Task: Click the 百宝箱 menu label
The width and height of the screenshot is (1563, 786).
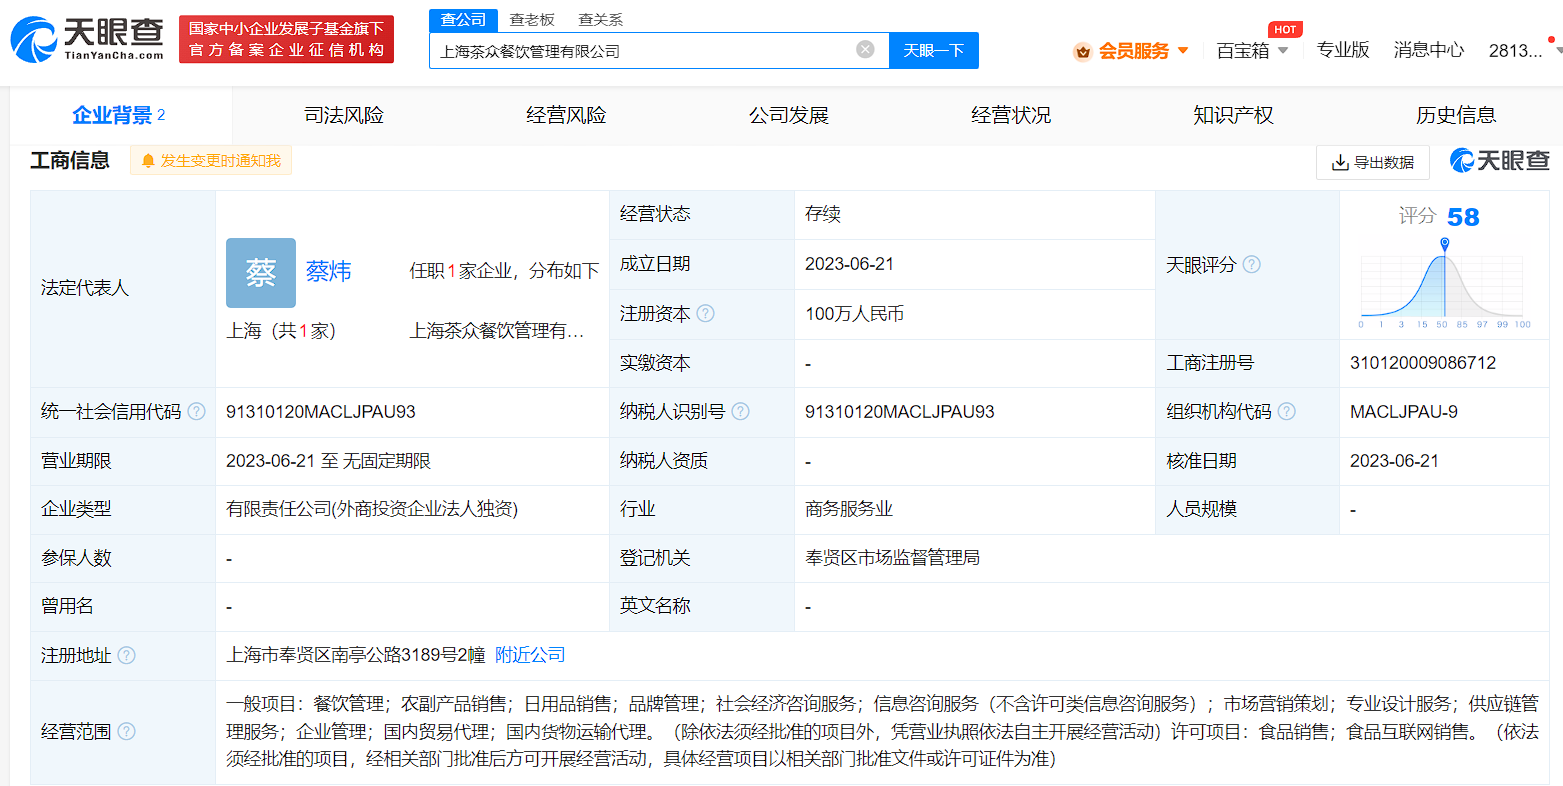Action: tap(1243, 50)
